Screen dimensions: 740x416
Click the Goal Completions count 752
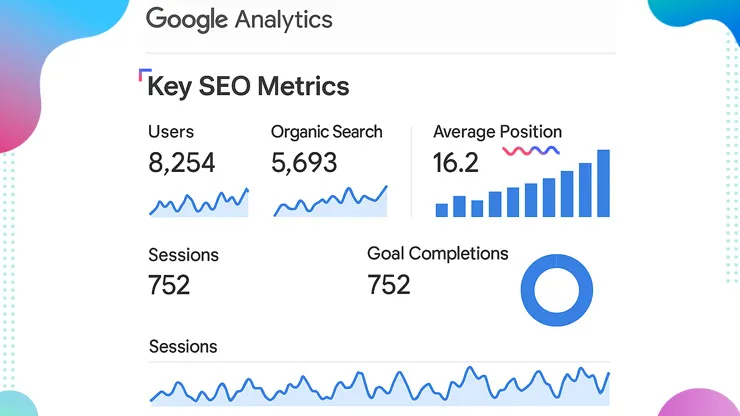click(389, 285)
